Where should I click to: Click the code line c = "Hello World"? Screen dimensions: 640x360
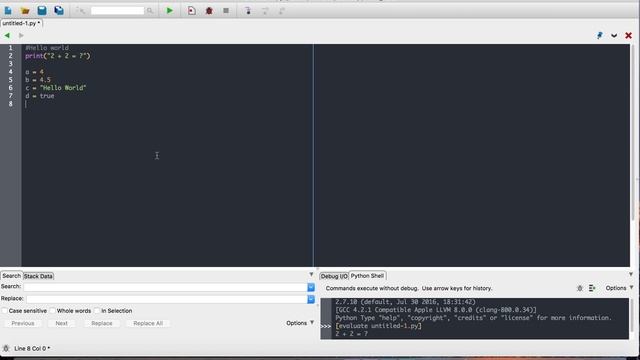coord(56,88)
